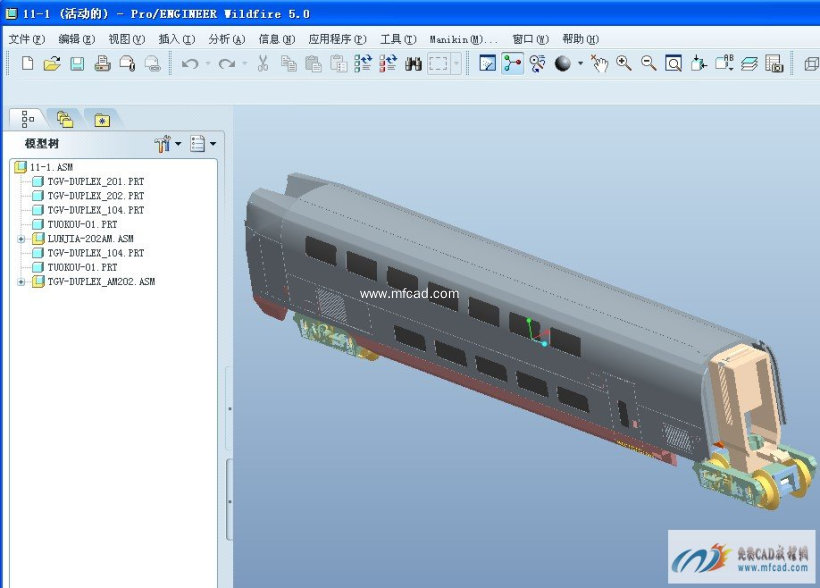Paste using the Paste clipboard icon
The height and width of the screenshot is (588, 820).
pyautogui.click(x=313, y=64)
